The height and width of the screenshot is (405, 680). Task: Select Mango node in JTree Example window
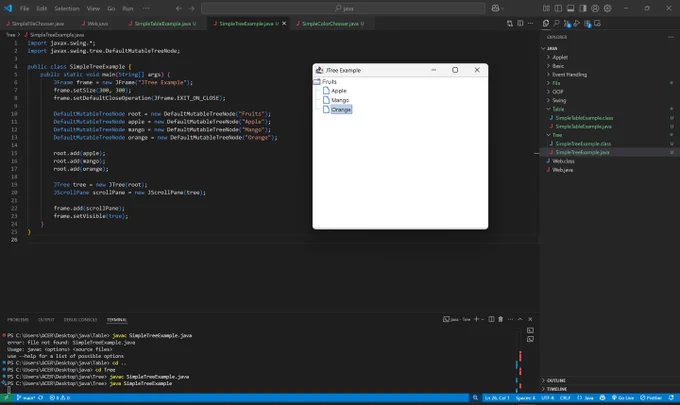coord(340,100)
